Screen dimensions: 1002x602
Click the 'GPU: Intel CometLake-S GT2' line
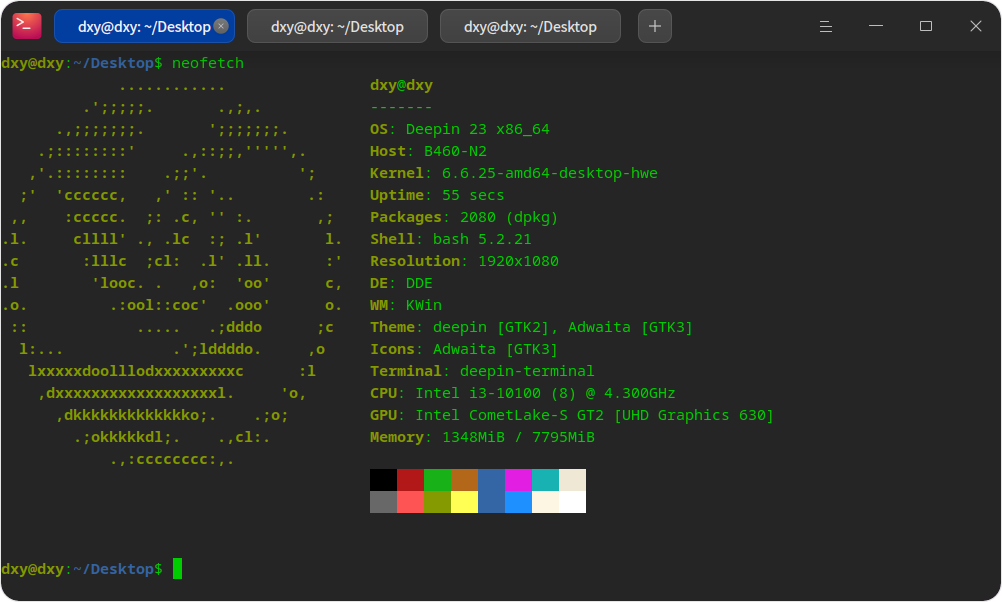coord(572,415)
